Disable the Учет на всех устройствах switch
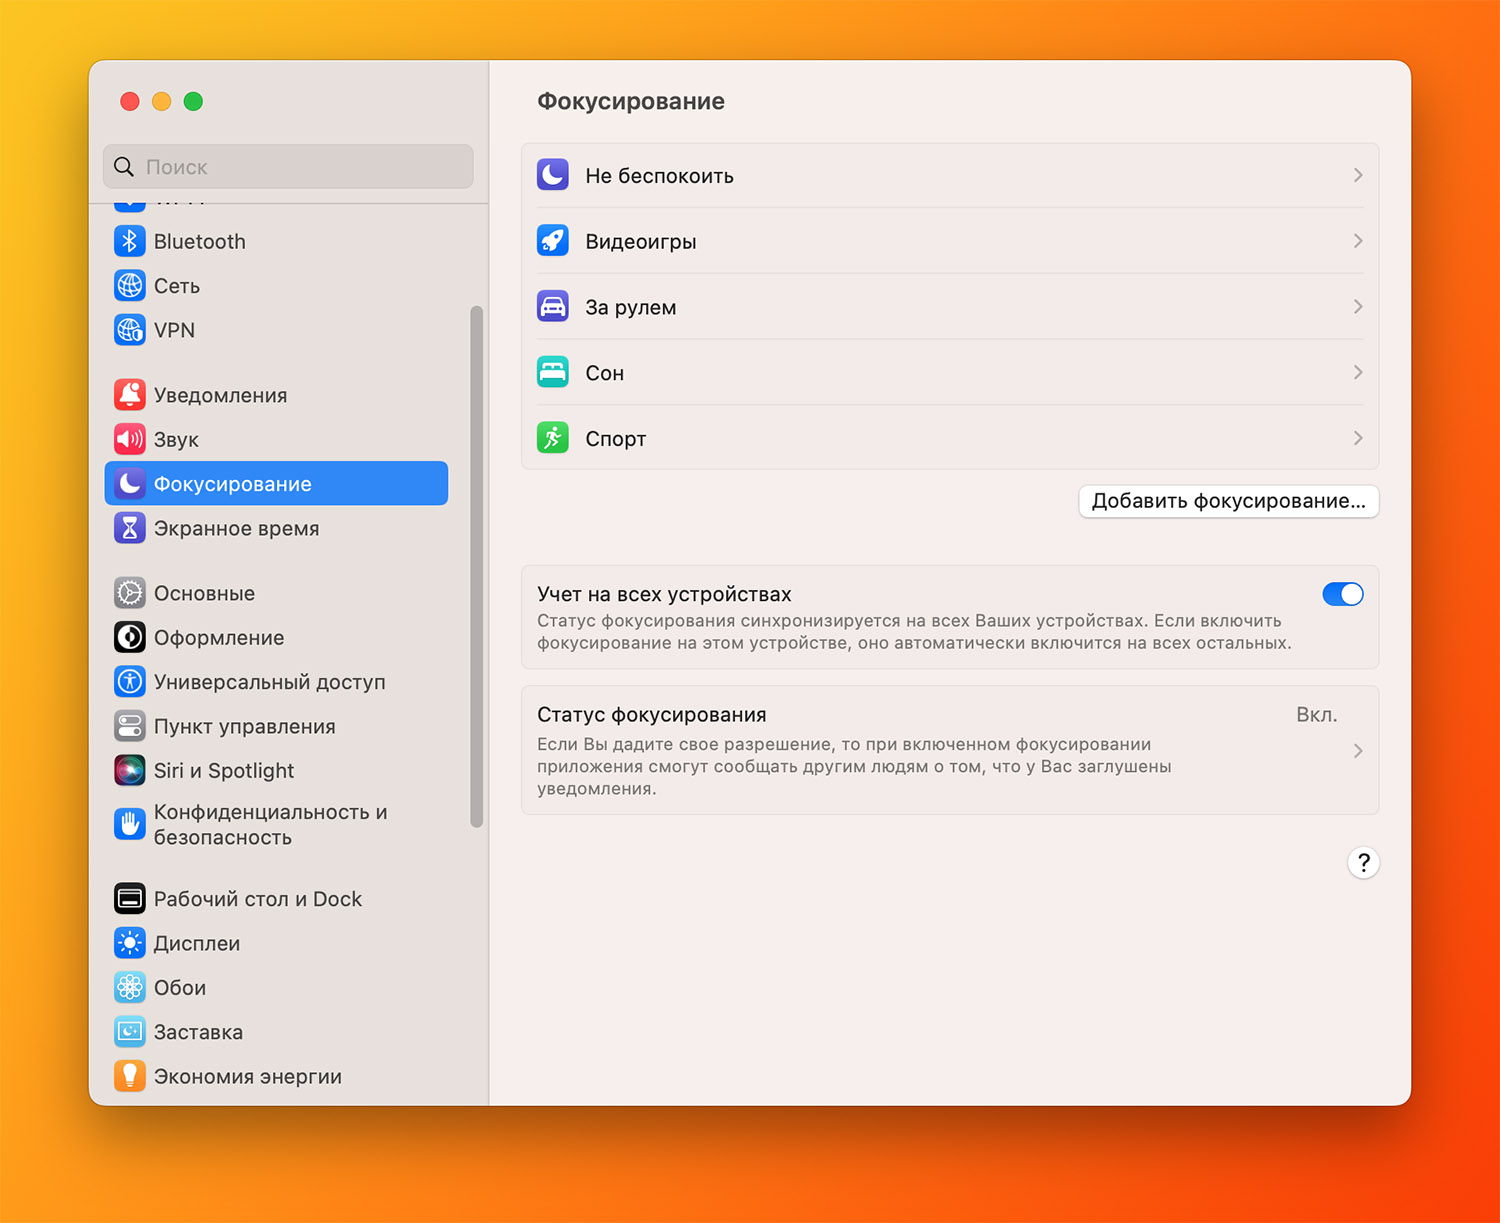The height and width of the screenshot is (1223, 1500). (1342, 594)
